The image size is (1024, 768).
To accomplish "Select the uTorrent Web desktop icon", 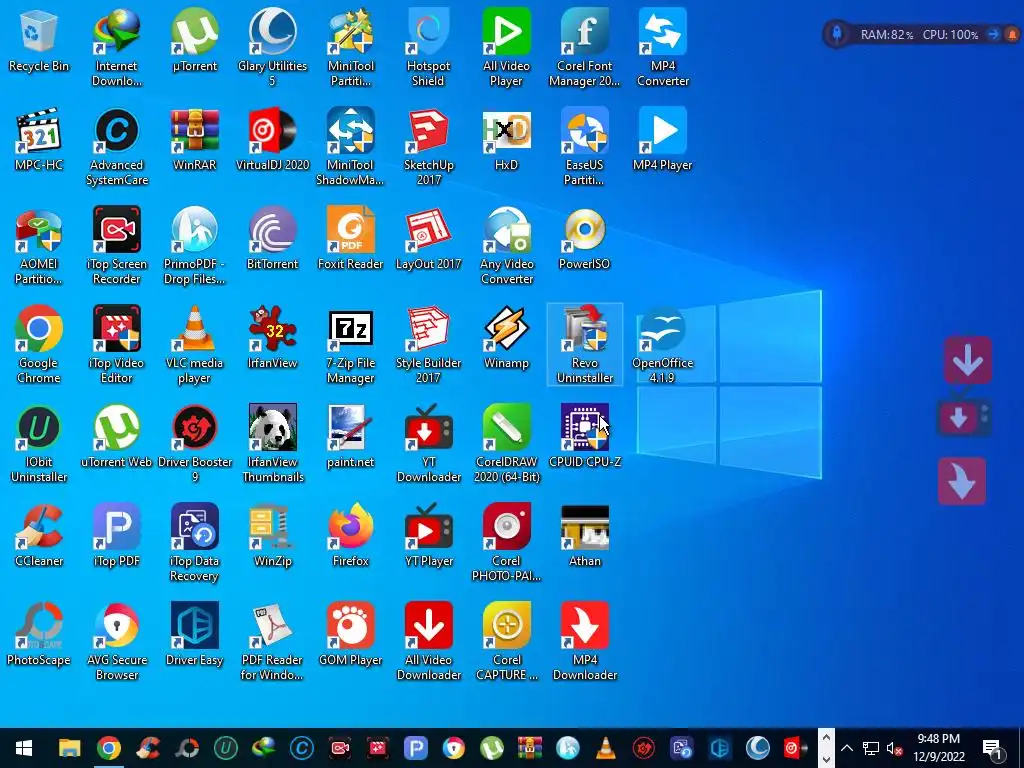I will point(116,436).
